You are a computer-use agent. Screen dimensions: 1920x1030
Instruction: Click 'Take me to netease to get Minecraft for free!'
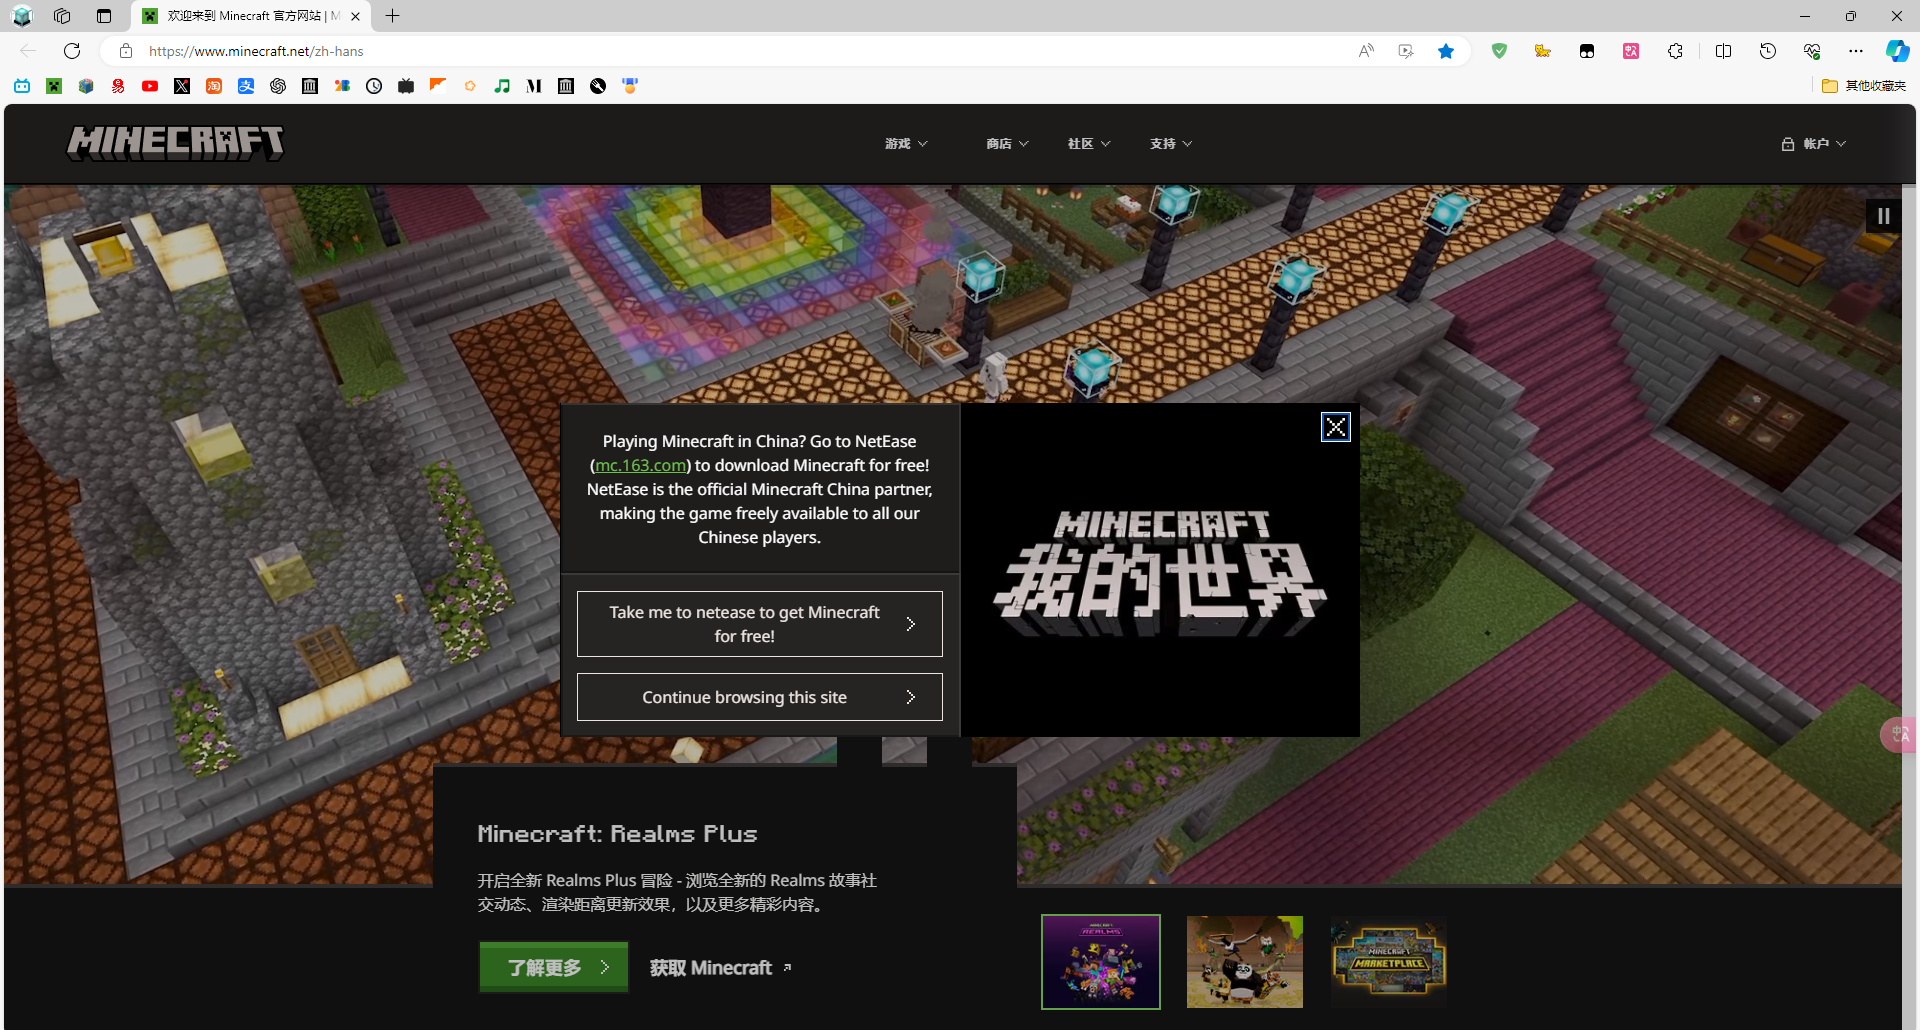click(760, 624)
